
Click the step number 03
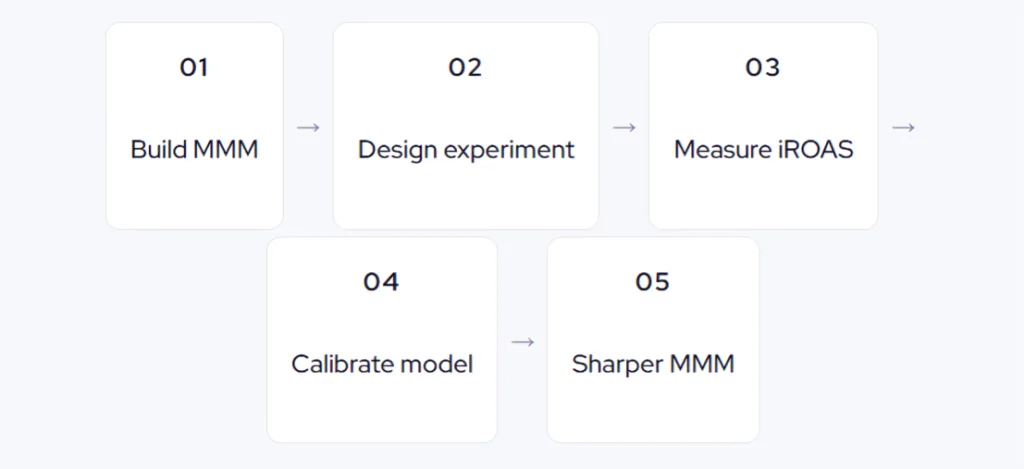pyautogui.click(x=763, y=68)
